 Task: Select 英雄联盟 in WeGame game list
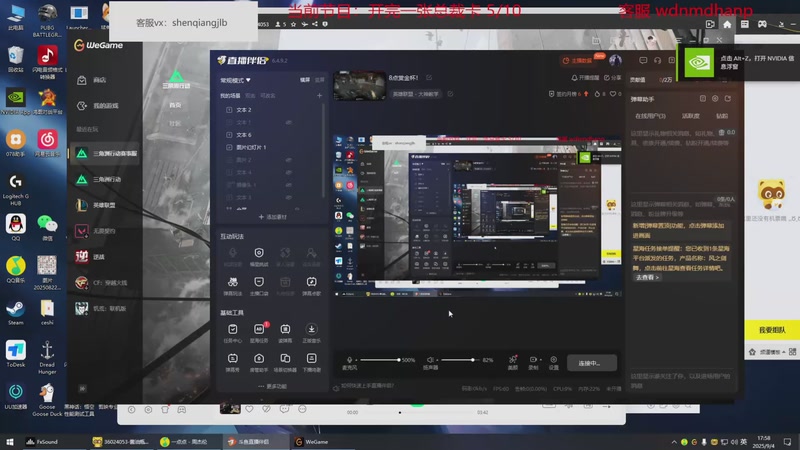click(x=104, y=205)
